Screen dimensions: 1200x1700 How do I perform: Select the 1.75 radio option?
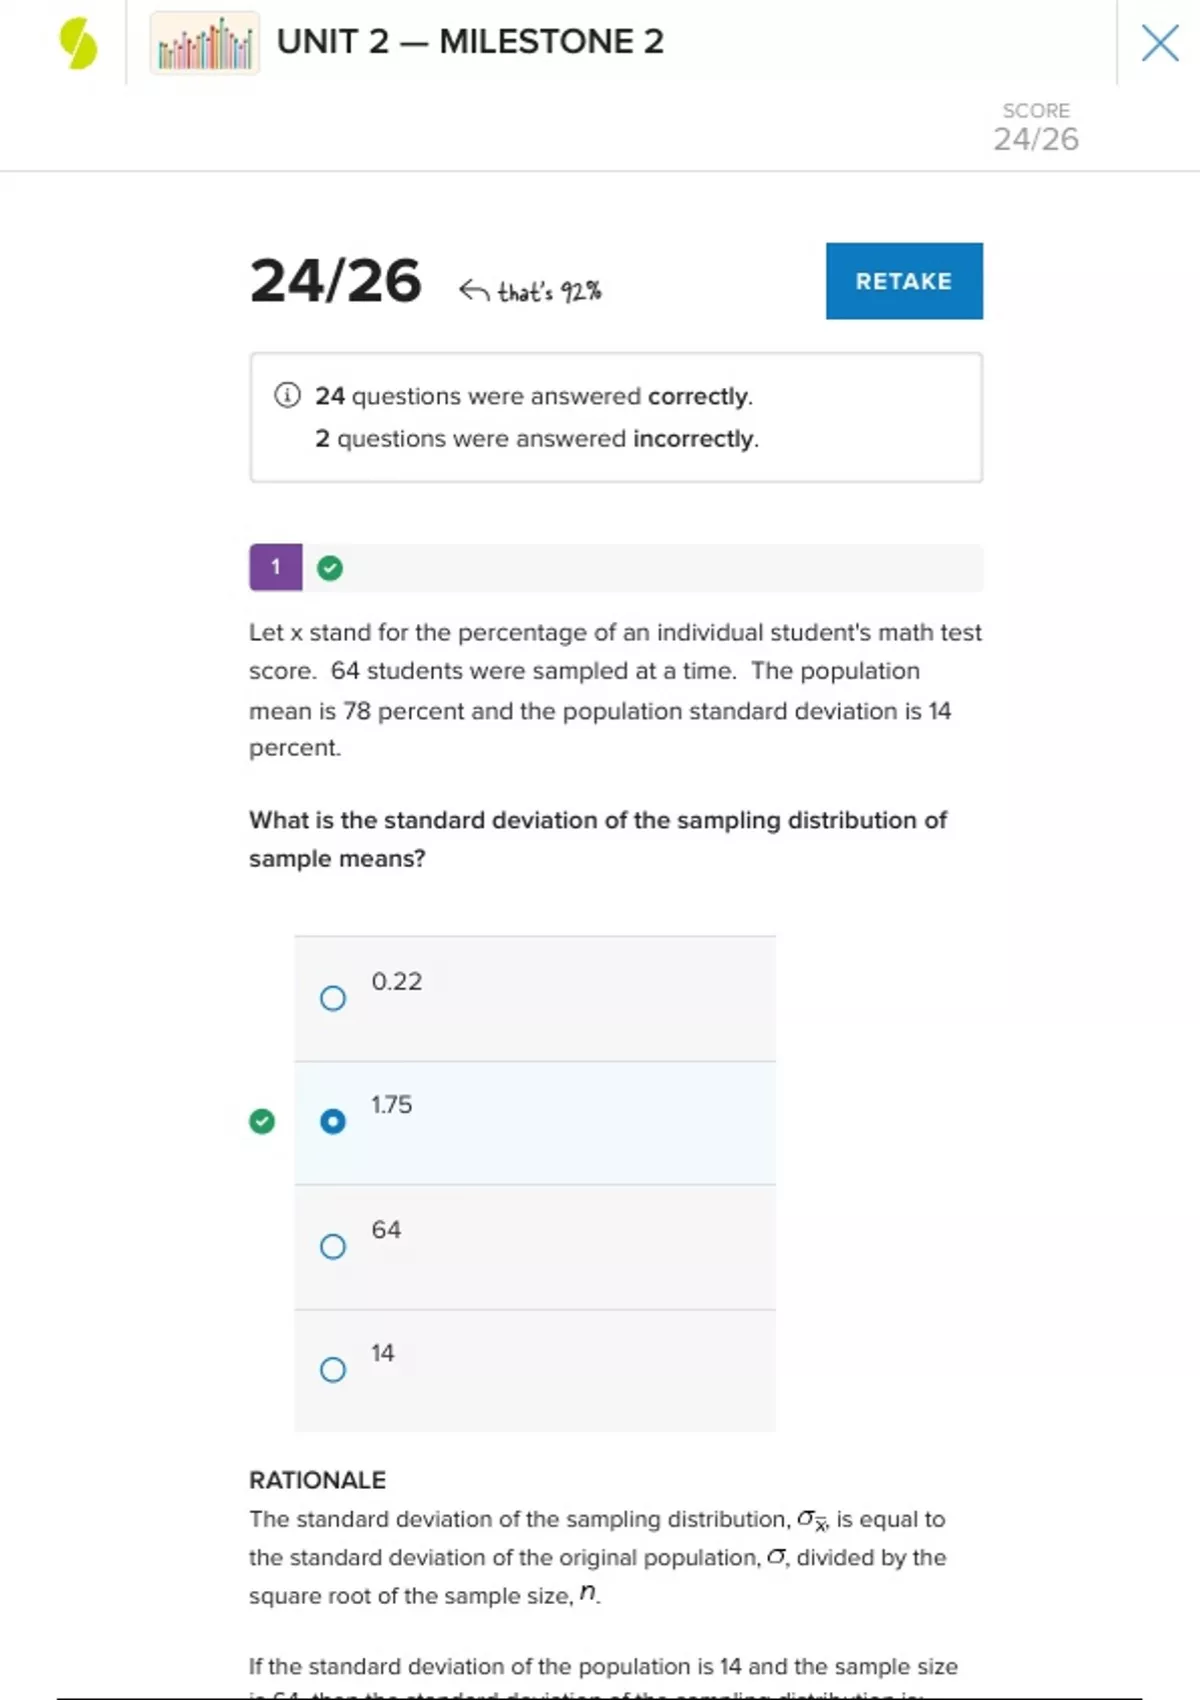pyautogui.click(x=333, y=1122)
